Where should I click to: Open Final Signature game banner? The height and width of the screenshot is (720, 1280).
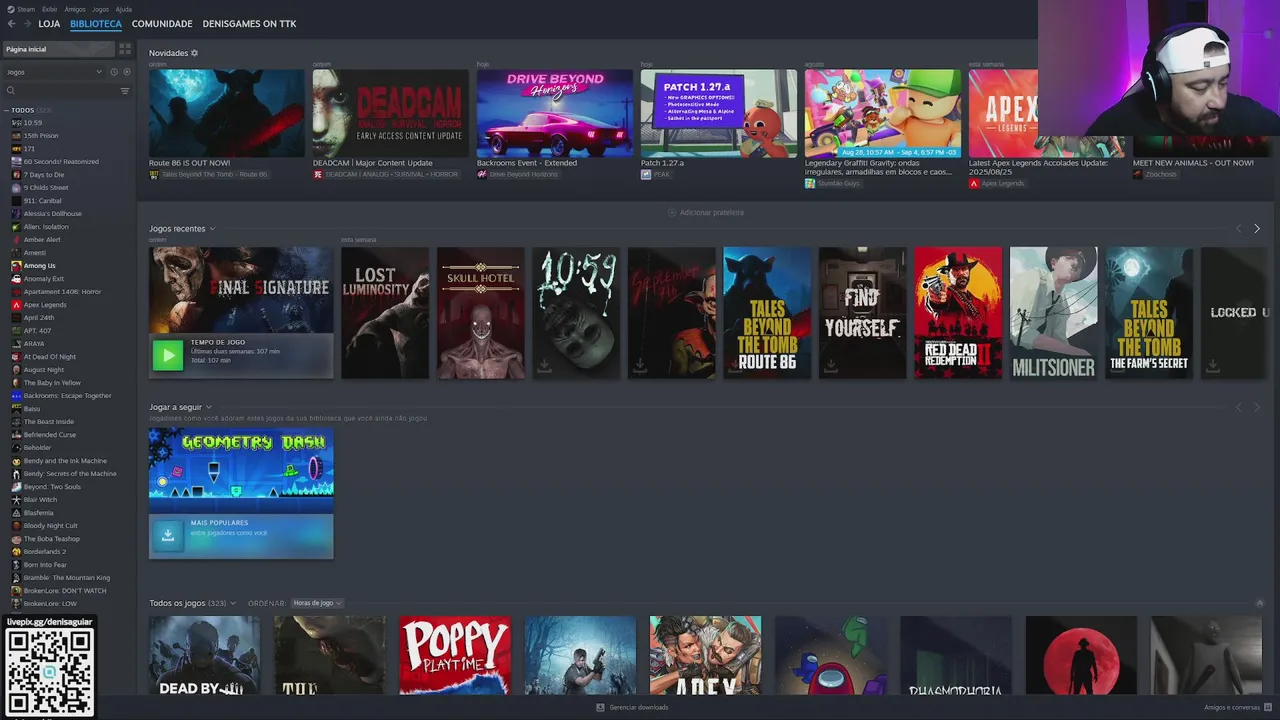tap(241, 290)
